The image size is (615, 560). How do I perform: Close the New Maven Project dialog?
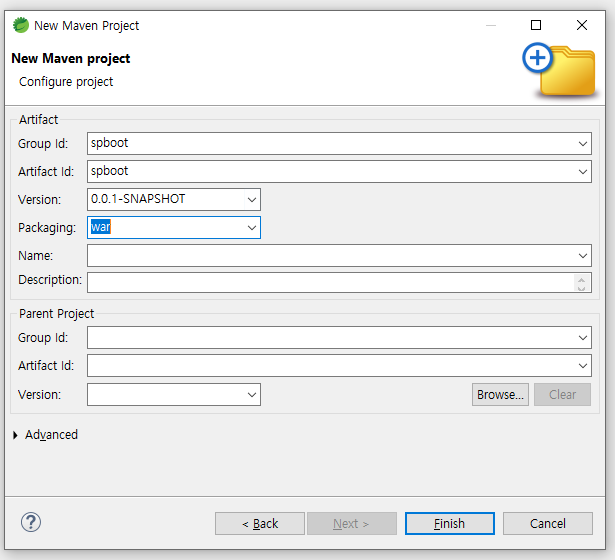click(x=582, y=25)
